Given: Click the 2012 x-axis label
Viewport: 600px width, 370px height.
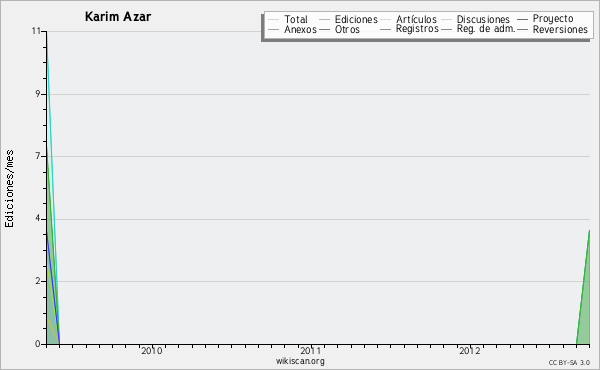Looking at the screenshot, I should pos(470,351).
